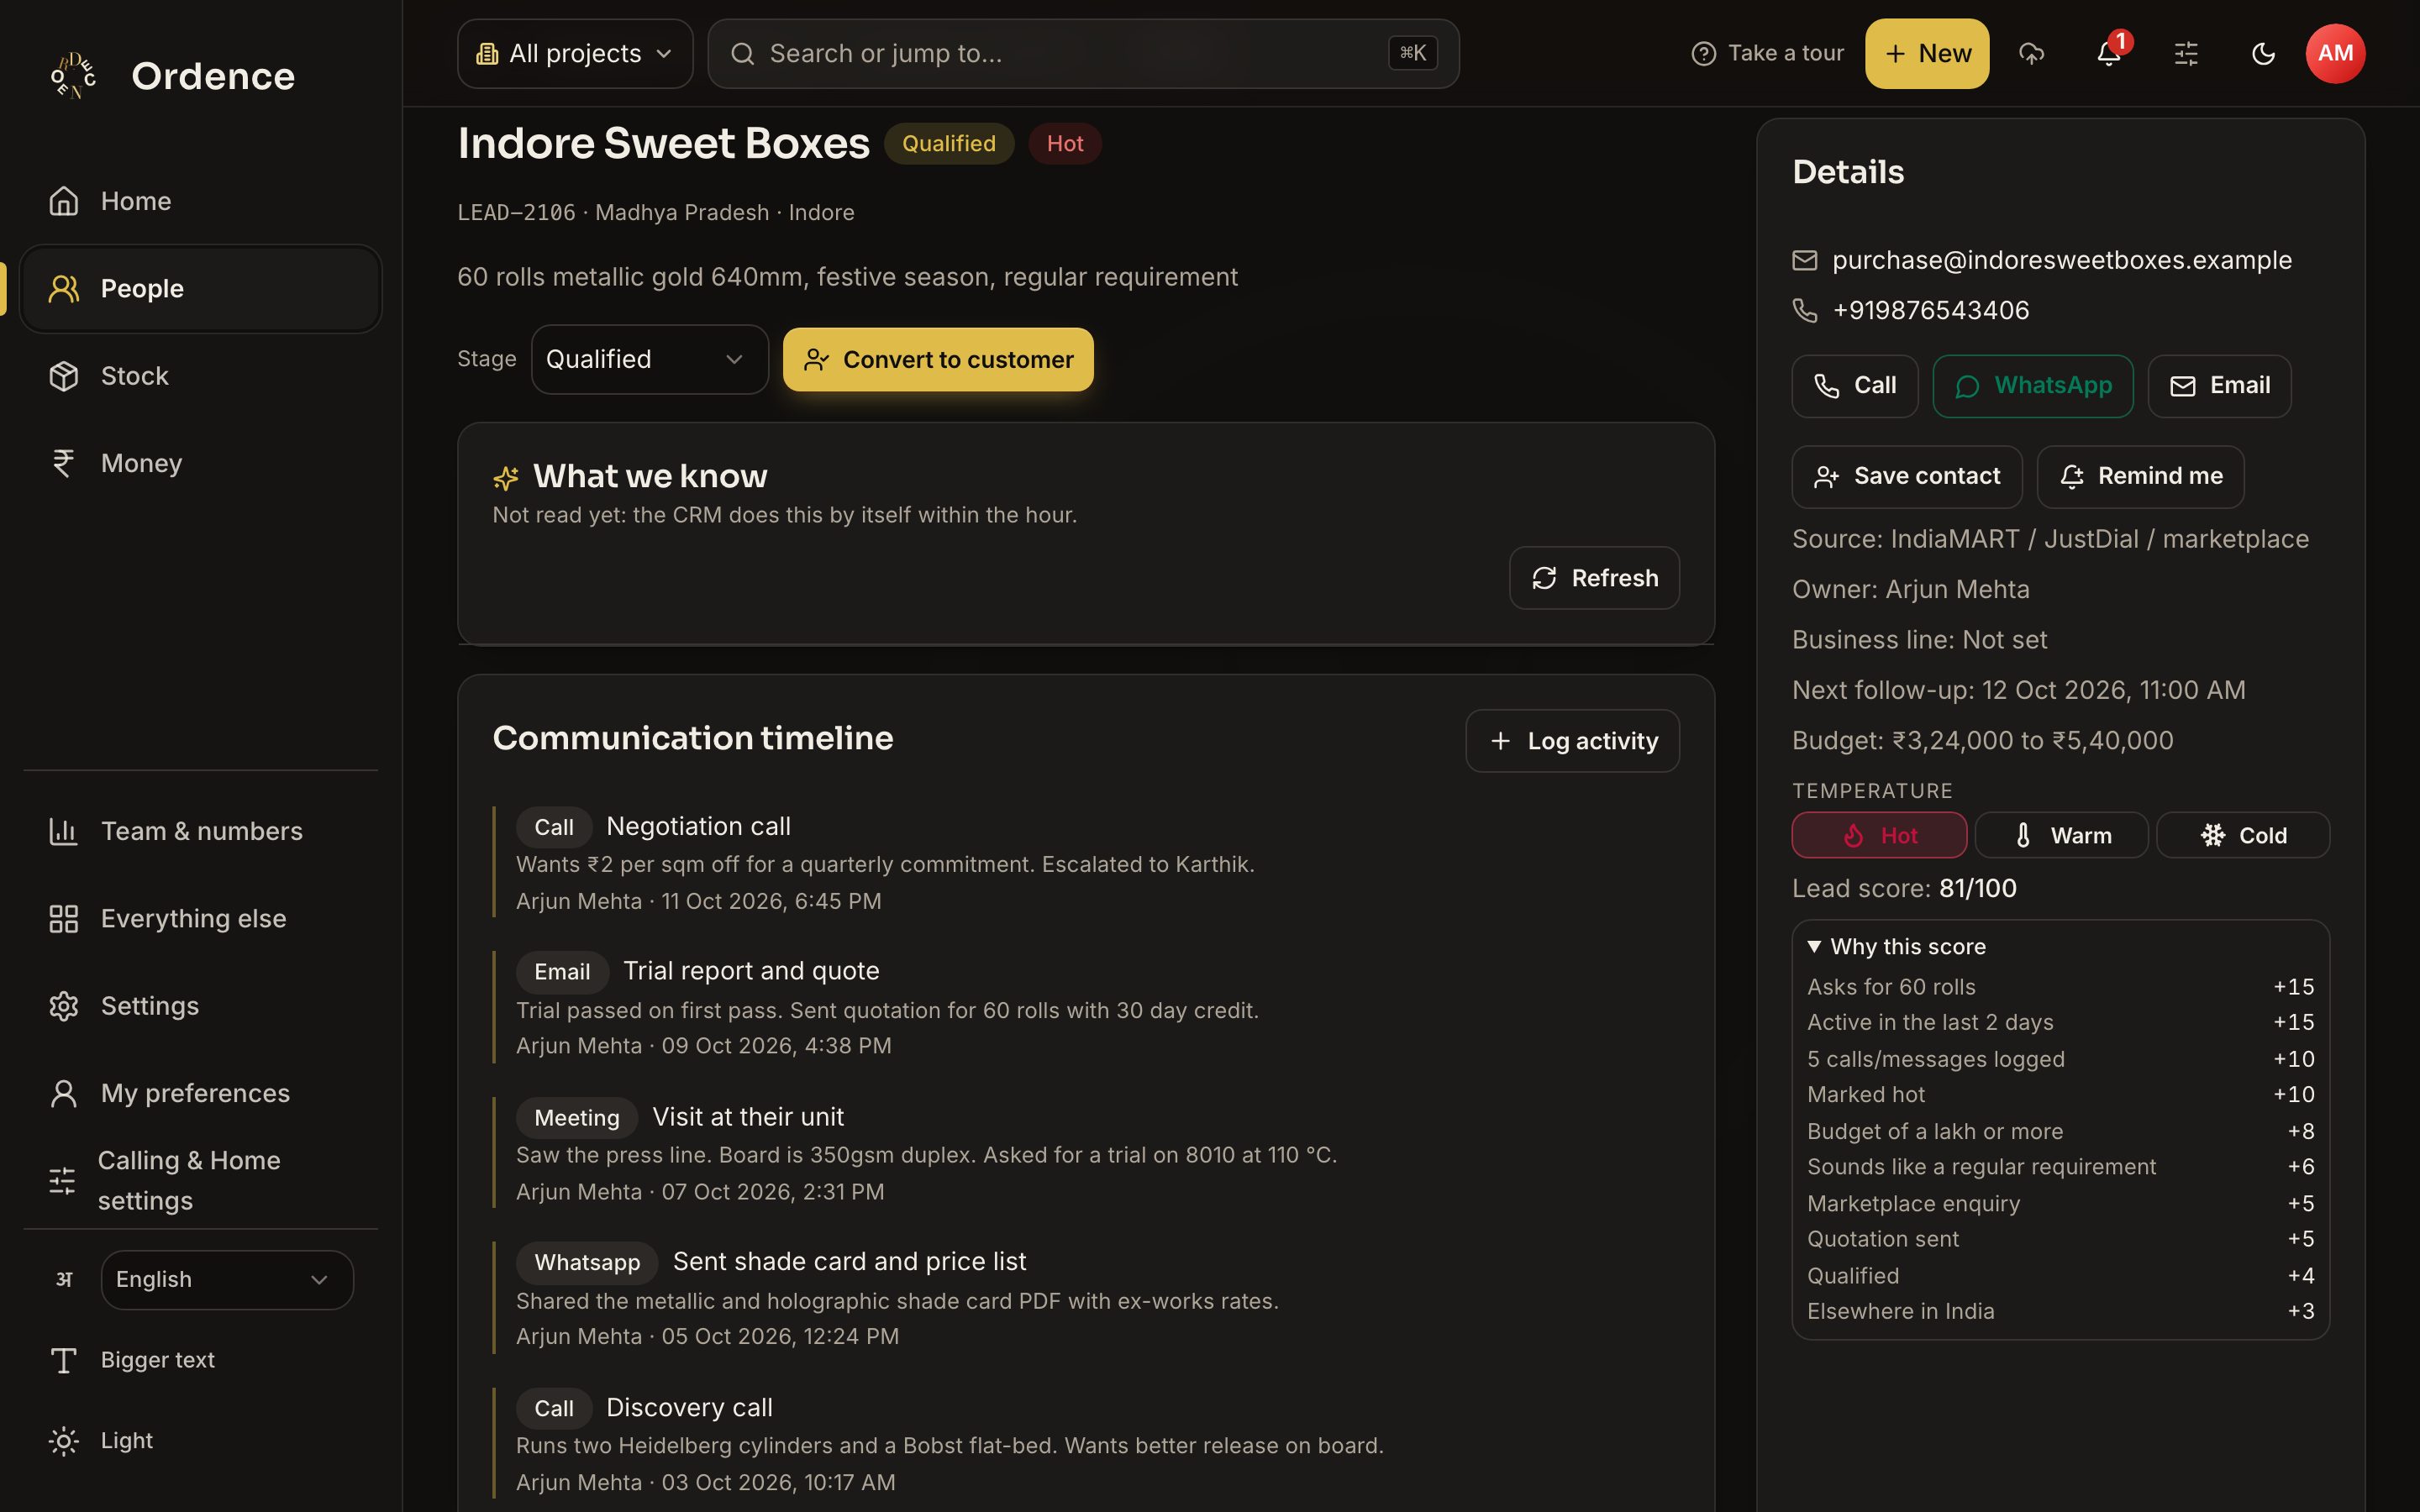Open the English language dropdown
Image resolution: width=2420 pixels, height=1512 pixels.
(227, 1280)
